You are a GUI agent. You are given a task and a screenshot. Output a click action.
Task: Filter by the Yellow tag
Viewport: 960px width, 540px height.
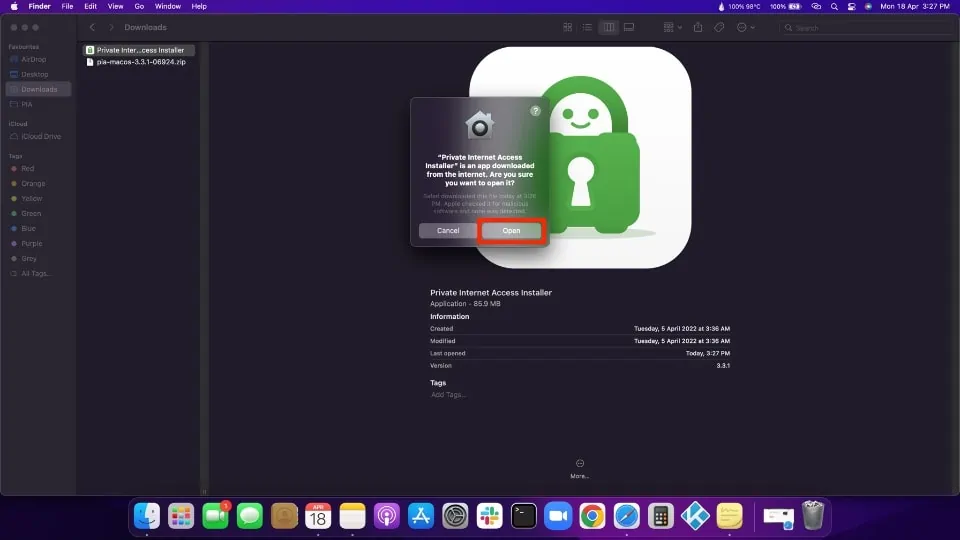coord(38,198)
